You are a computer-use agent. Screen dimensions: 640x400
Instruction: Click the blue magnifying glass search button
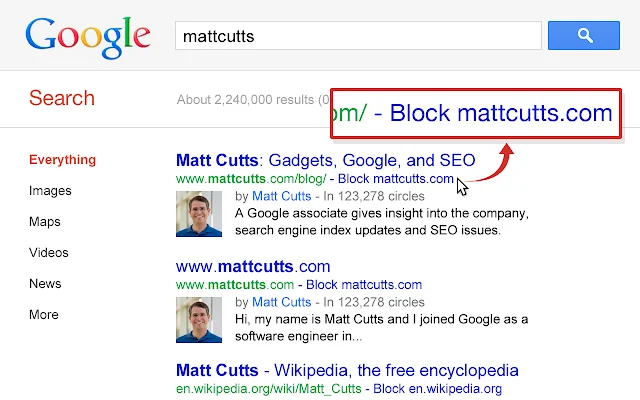click(584, 36)
